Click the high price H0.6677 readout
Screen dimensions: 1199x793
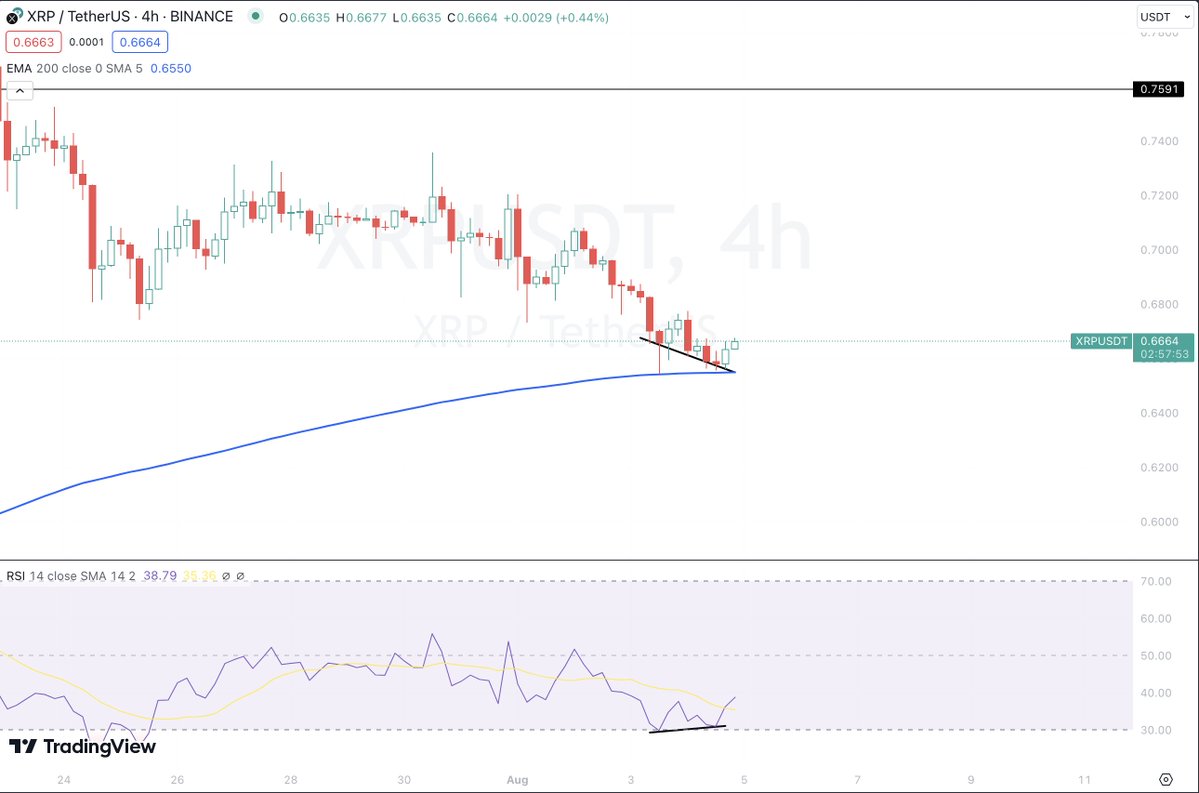coord(362,17)
